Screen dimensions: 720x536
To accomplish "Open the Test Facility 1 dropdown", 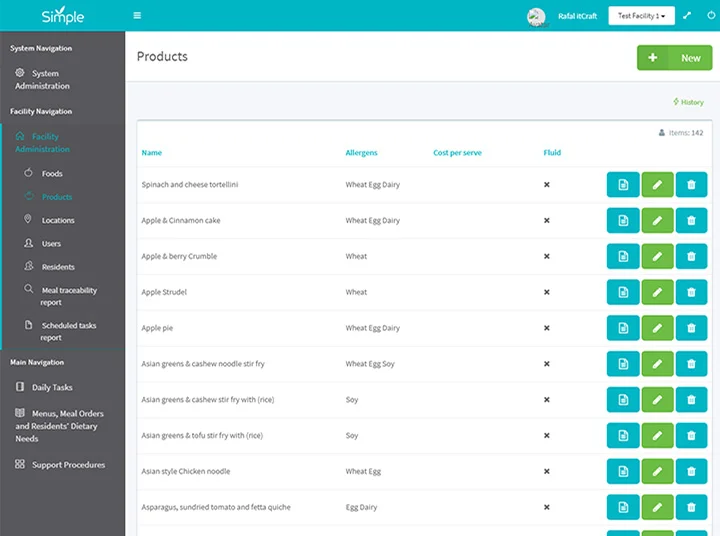I will pos(640,16).
